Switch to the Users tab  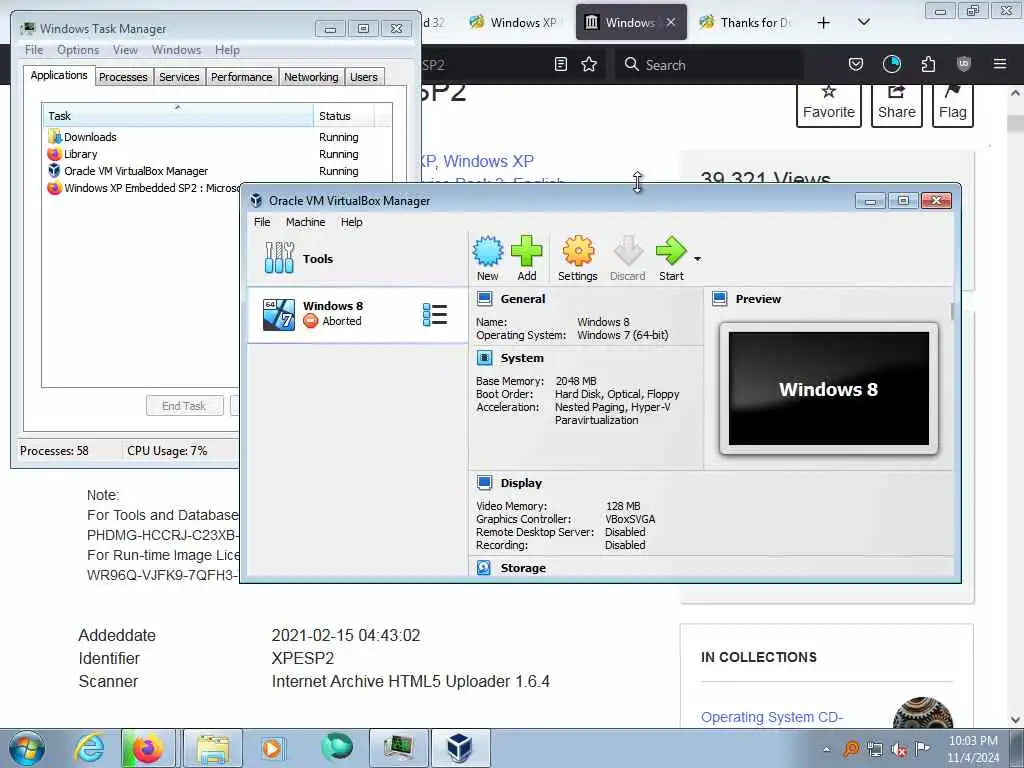[364, 77]
